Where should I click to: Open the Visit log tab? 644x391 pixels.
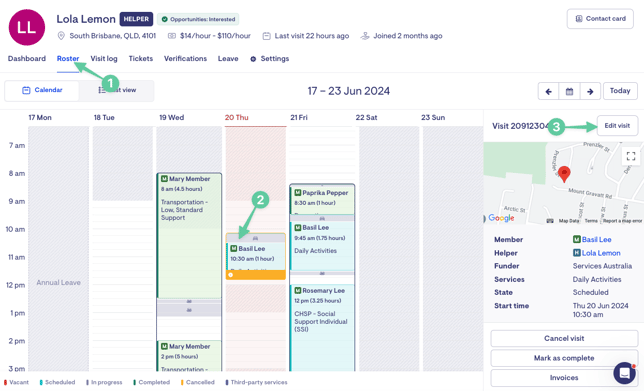pos(104,59)
